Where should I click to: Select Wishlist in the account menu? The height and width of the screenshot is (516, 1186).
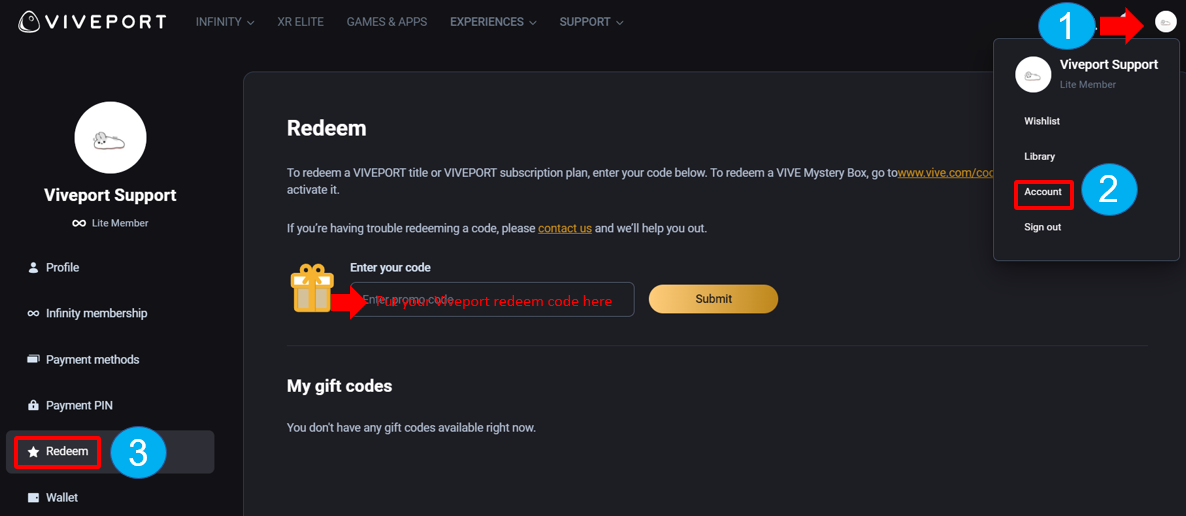tap(1042, 121)
